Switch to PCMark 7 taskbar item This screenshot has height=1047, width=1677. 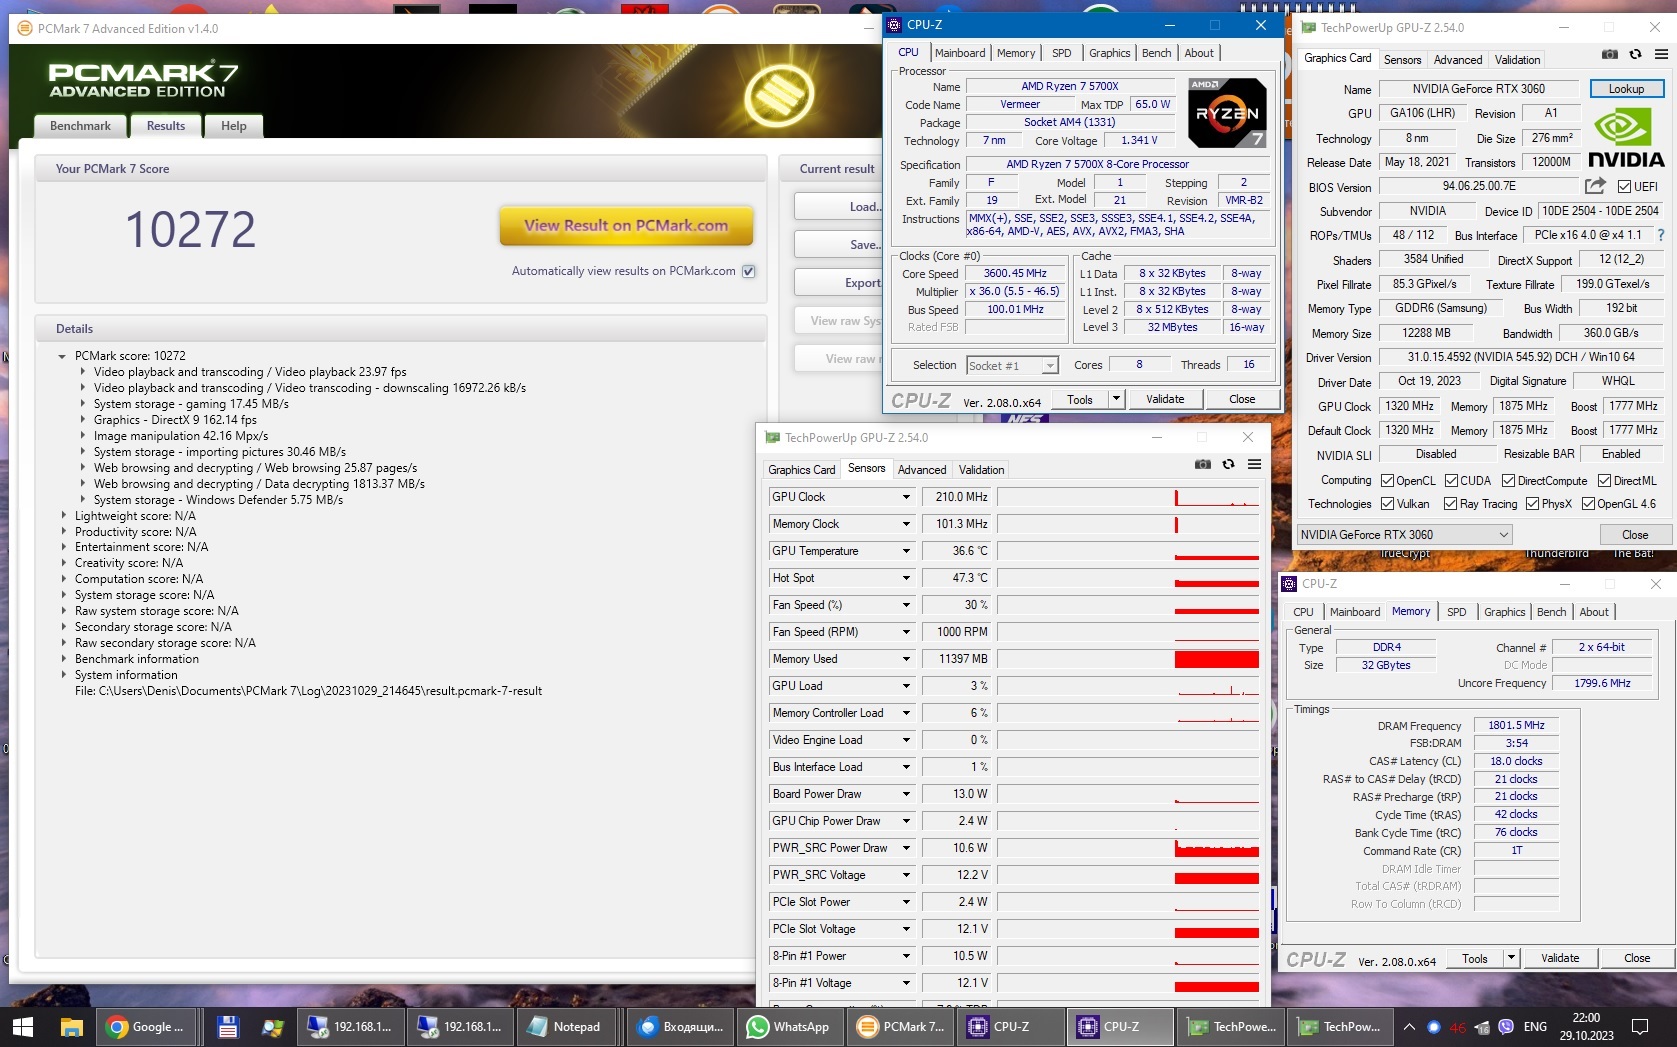pos(900,1026)
